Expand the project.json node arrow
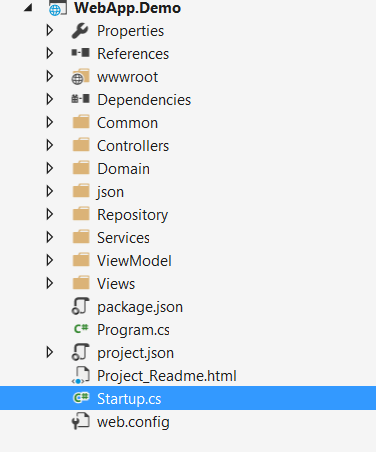The image size is (376, 452). click(50, 352)
